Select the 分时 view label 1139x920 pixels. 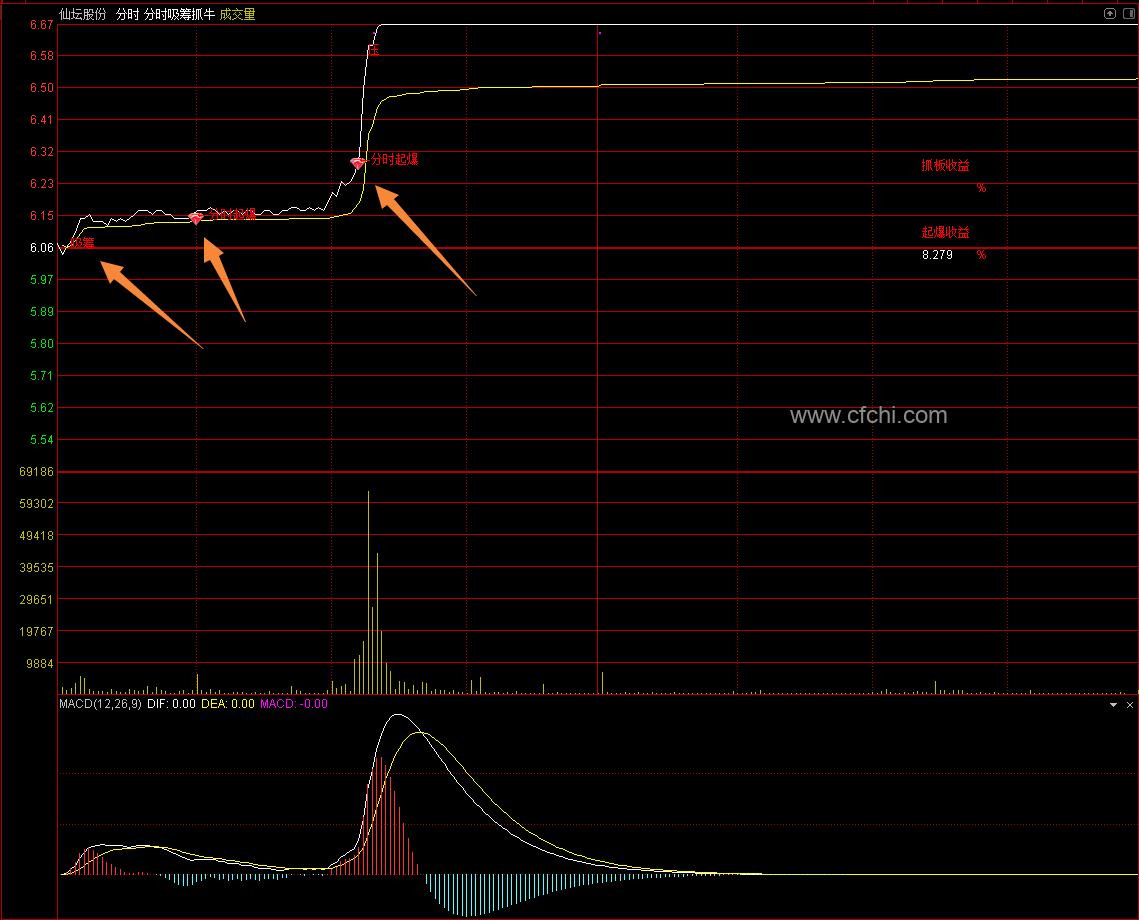[x=127, y=14]
